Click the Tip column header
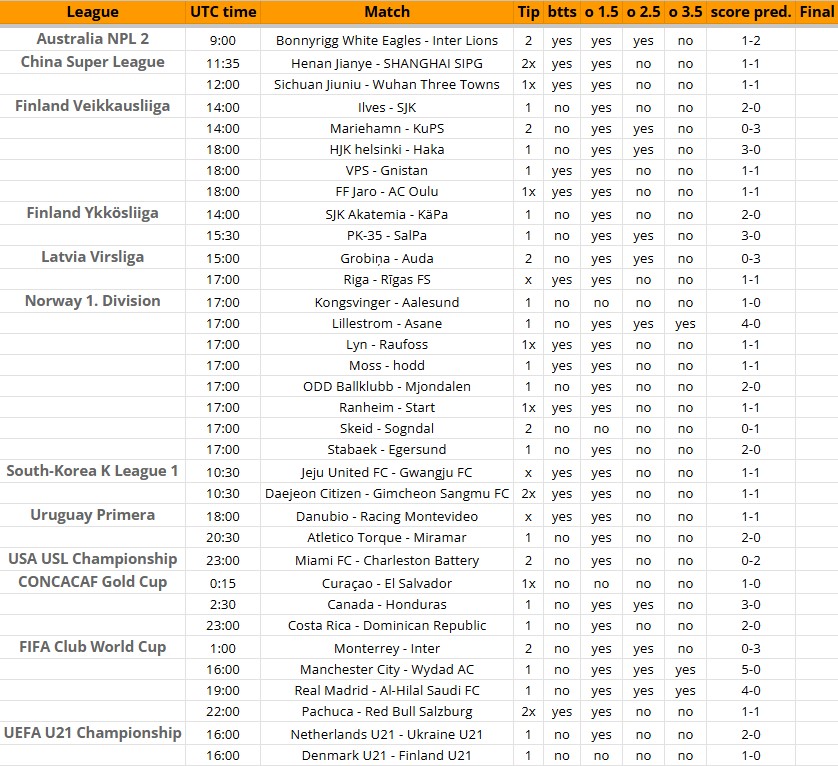This screenshot has height=766, width=838. click(x=528, y=12)
